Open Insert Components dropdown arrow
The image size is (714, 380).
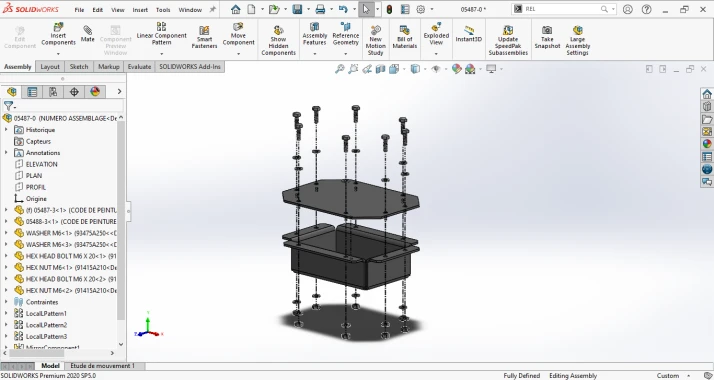(x=58, y=54)
